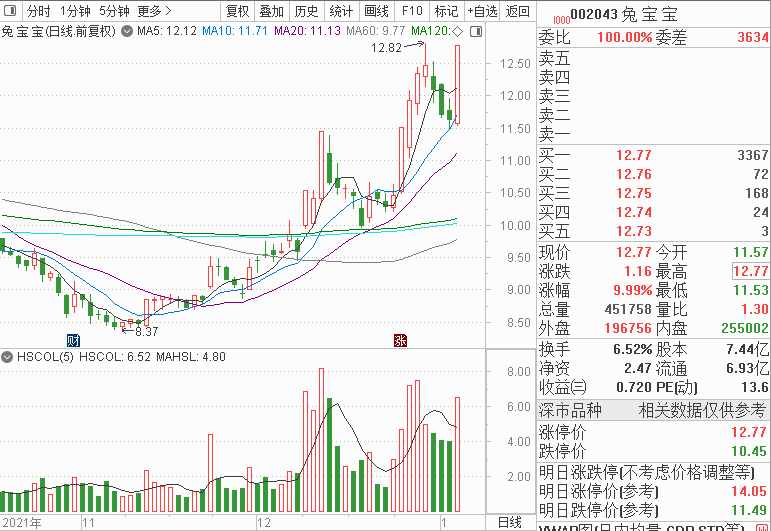The width and height of the screenshot is (771, 531).
Task: Click the 11 month marker on time axis
Action: pos(88,523)
